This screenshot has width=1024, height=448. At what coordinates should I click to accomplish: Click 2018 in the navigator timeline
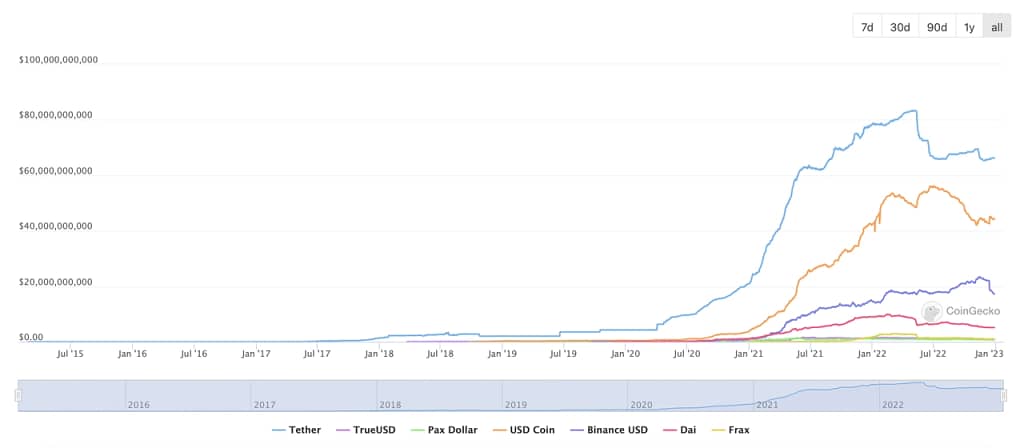pyautogui.click(x=390, y=405)
